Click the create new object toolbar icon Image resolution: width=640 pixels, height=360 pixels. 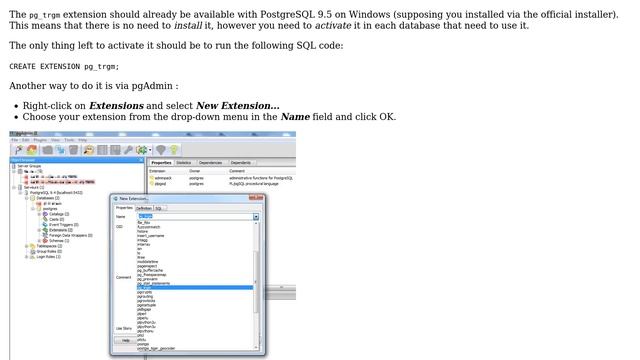point(60,150)
